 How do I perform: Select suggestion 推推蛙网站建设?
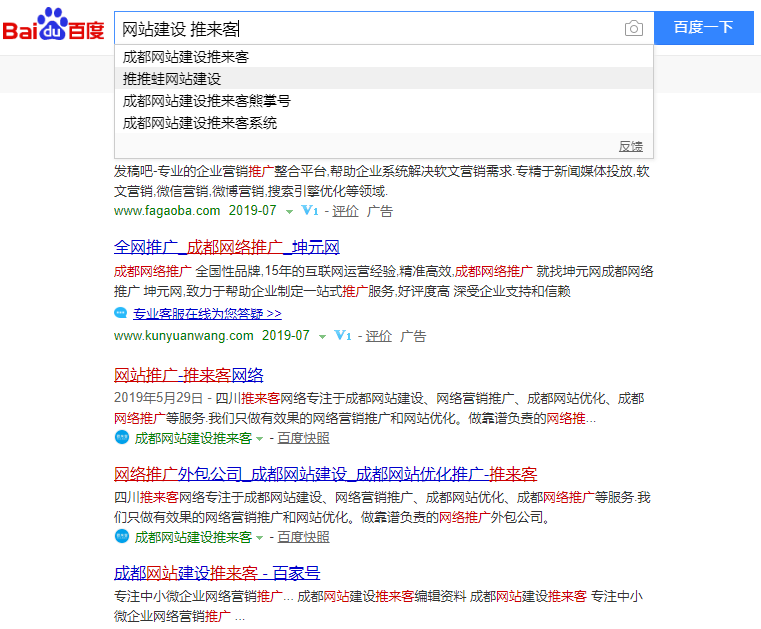tap(172, 79)
